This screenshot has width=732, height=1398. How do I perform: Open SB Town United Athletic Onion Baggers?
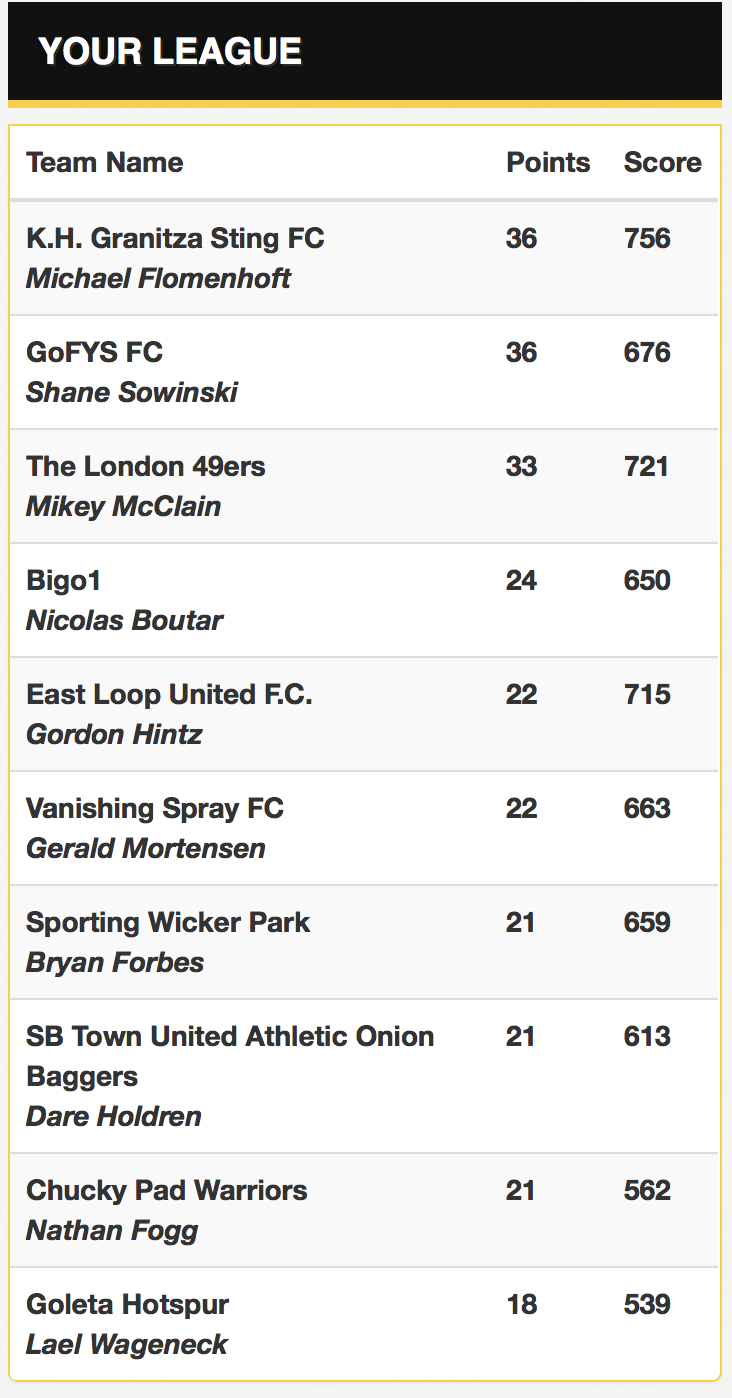pos(230,1056)
